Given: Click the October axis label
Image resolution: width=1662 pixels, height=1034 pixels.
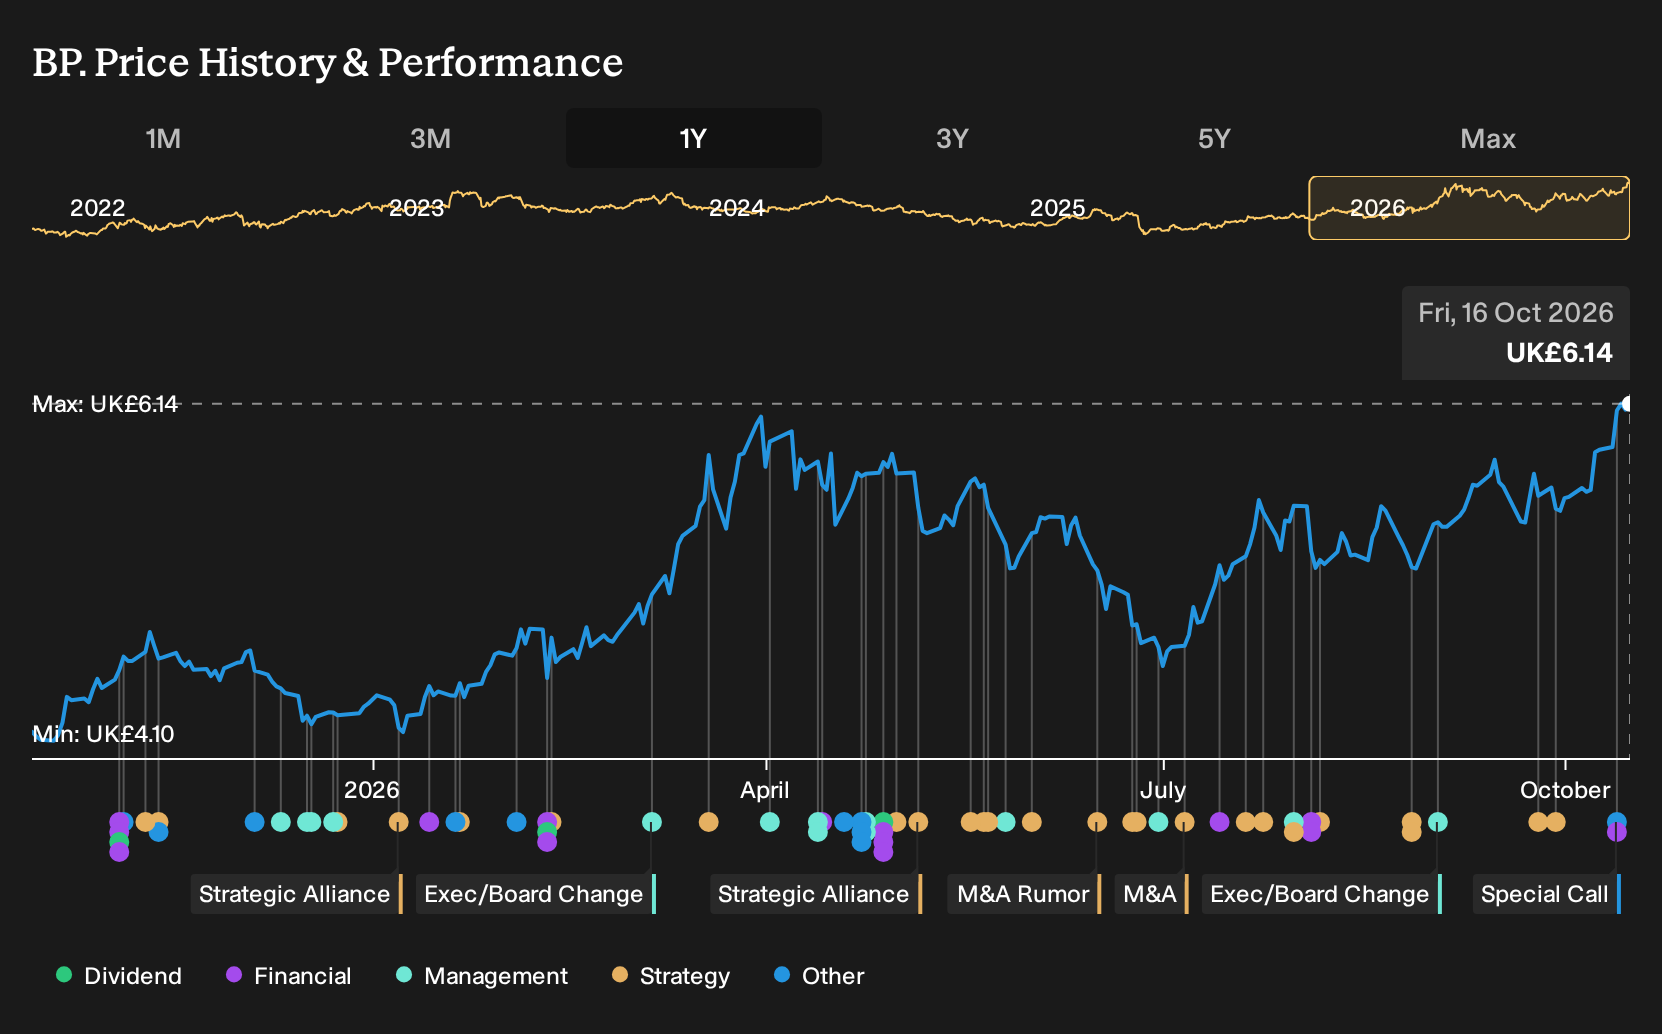Looking at the screenshot, I should click(x=1565, y=790).
